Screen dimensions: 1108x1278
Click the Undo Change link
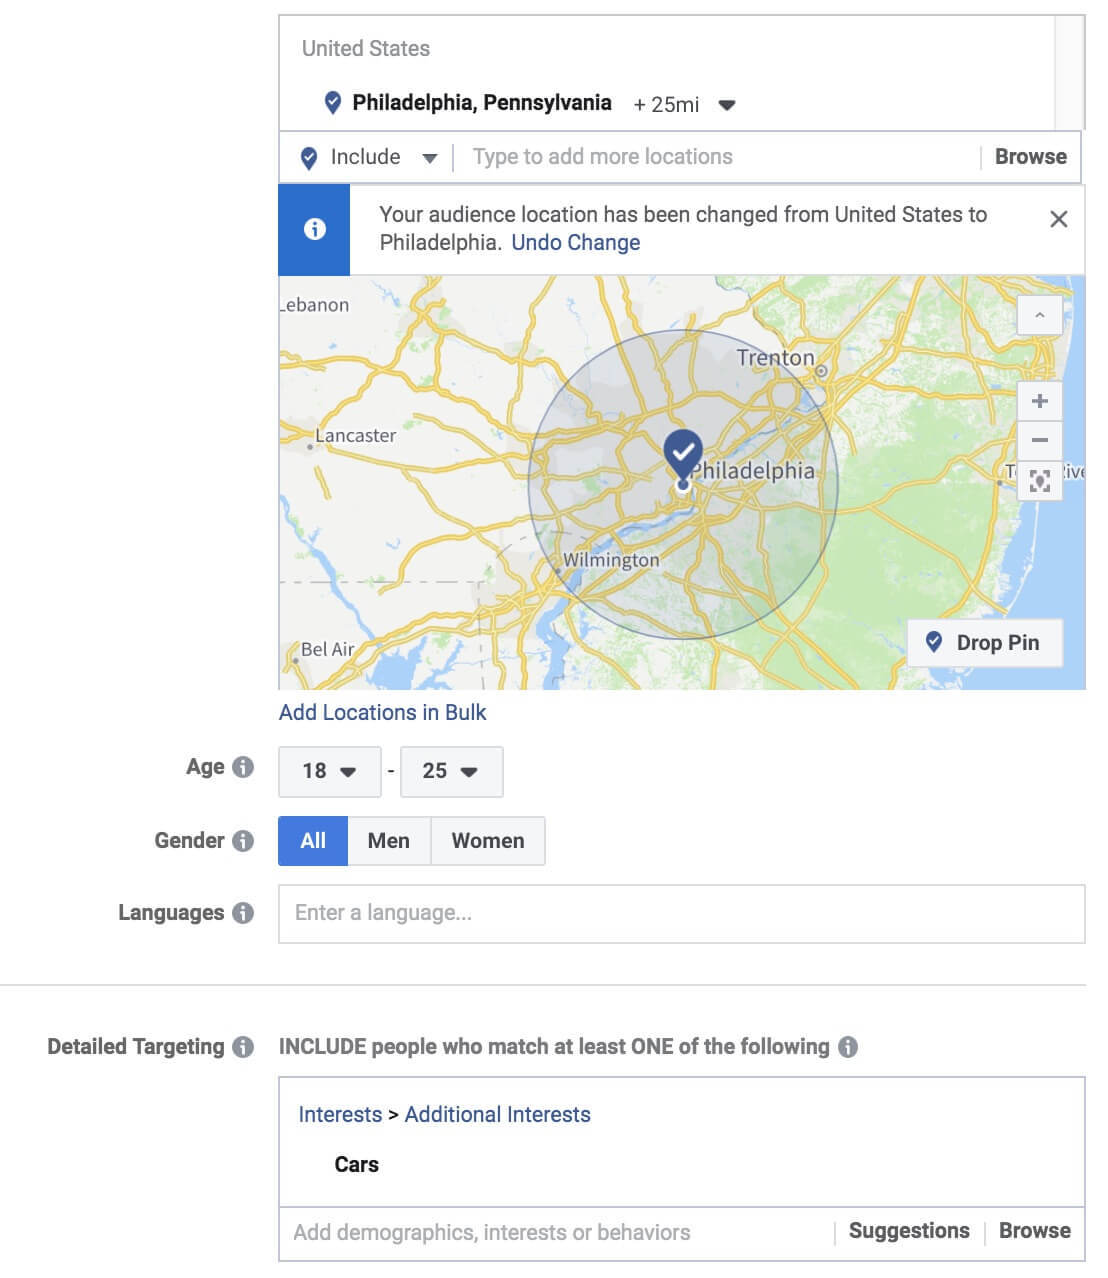pyautogui.click(x=575, y=243)
